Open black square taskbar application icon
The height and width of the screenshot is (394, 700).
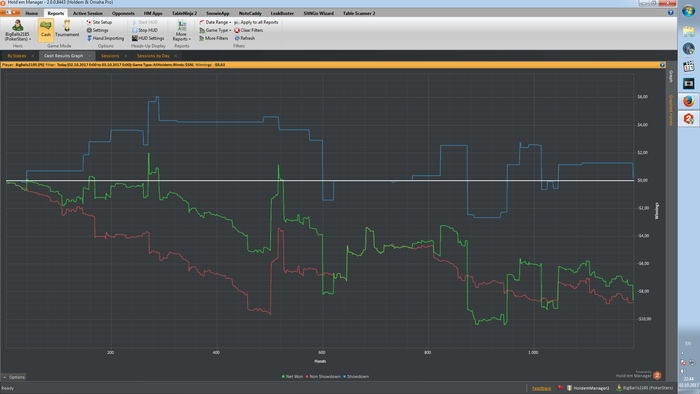point(688,83)
